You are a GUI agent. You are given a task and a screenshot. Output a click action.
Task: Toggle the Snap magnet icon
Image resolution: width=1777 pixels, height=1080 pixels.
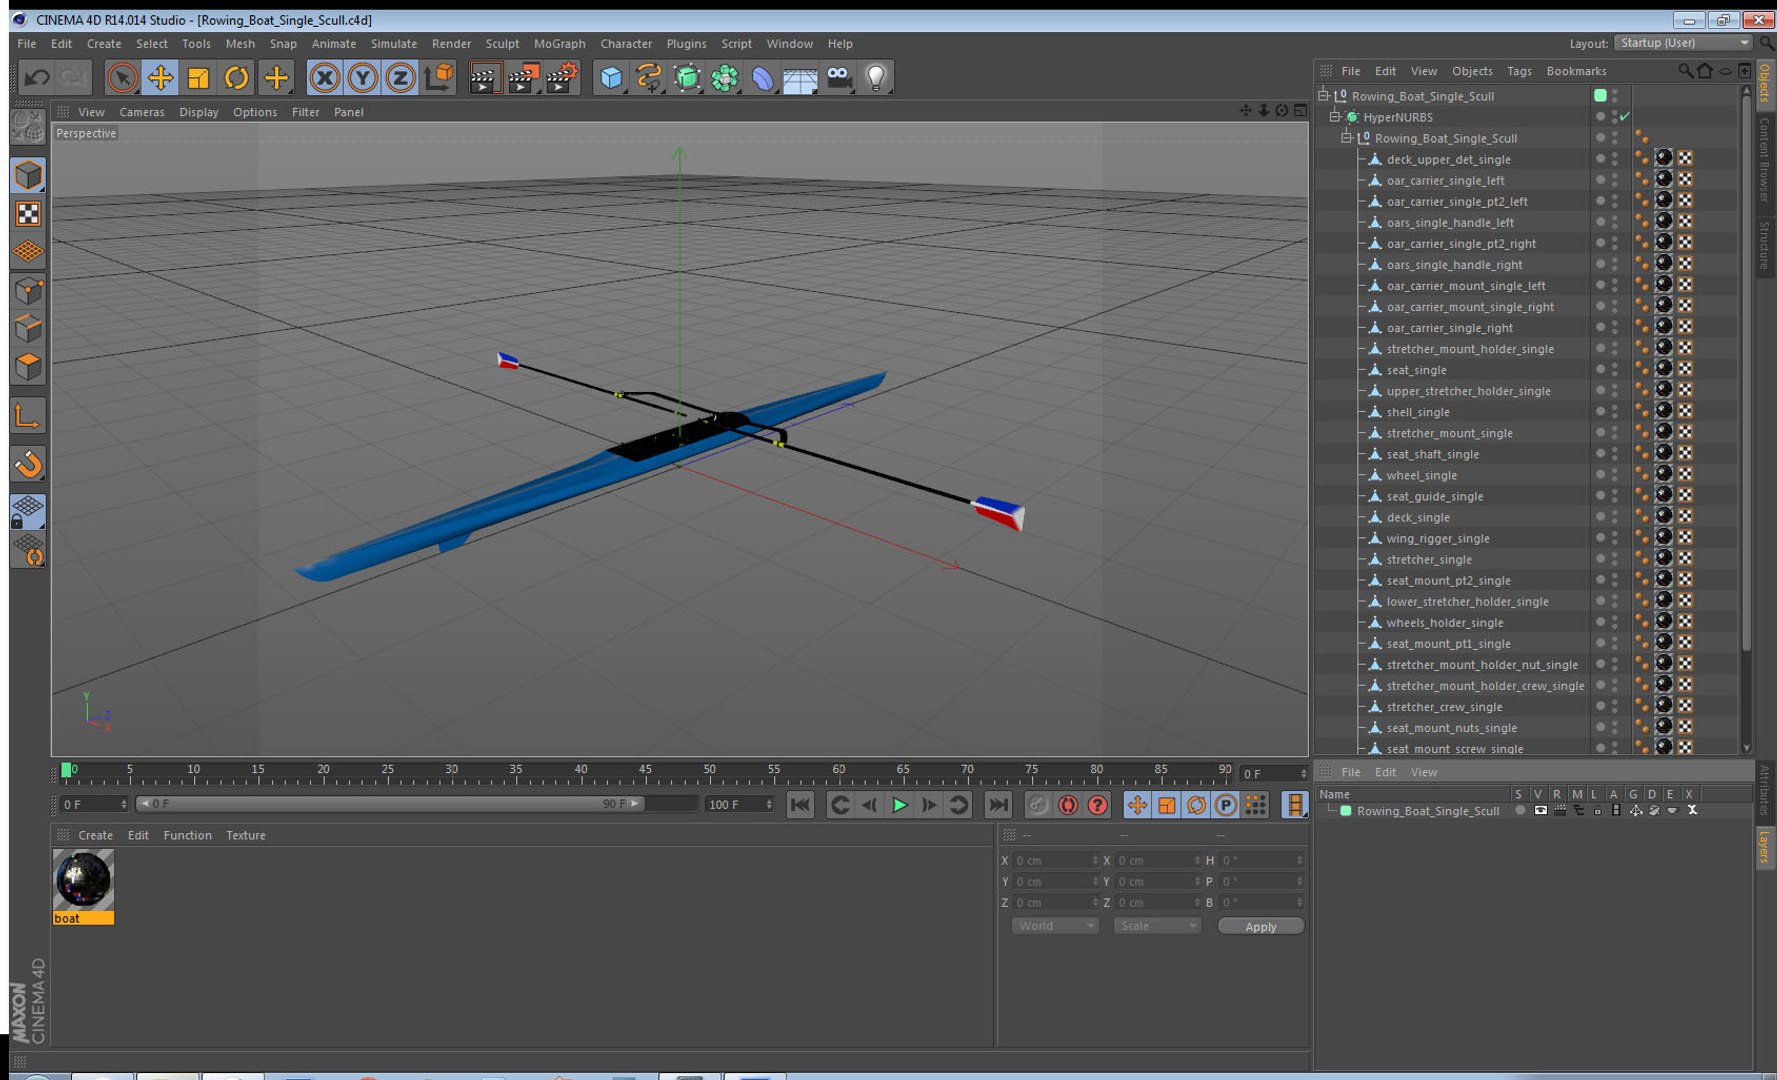(28, 463)
